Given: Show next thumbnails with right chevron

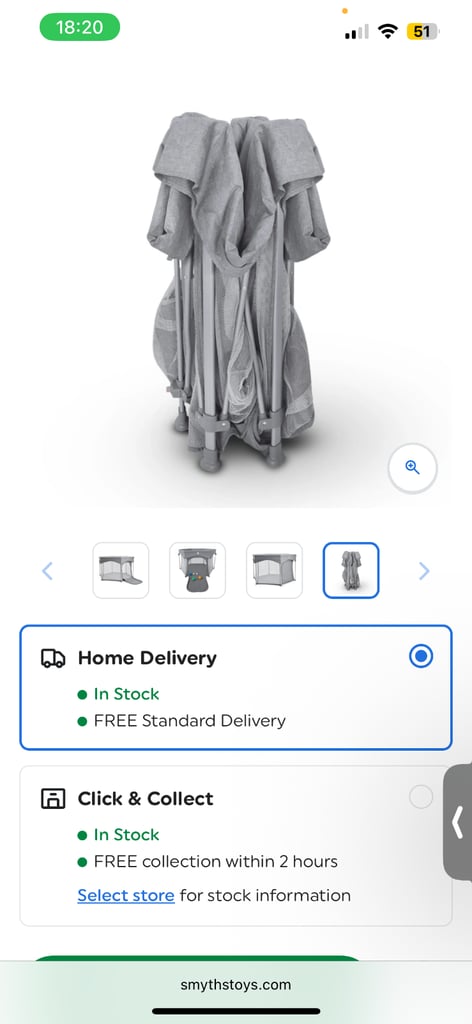Looking at the screenshot, I should 424,571.
